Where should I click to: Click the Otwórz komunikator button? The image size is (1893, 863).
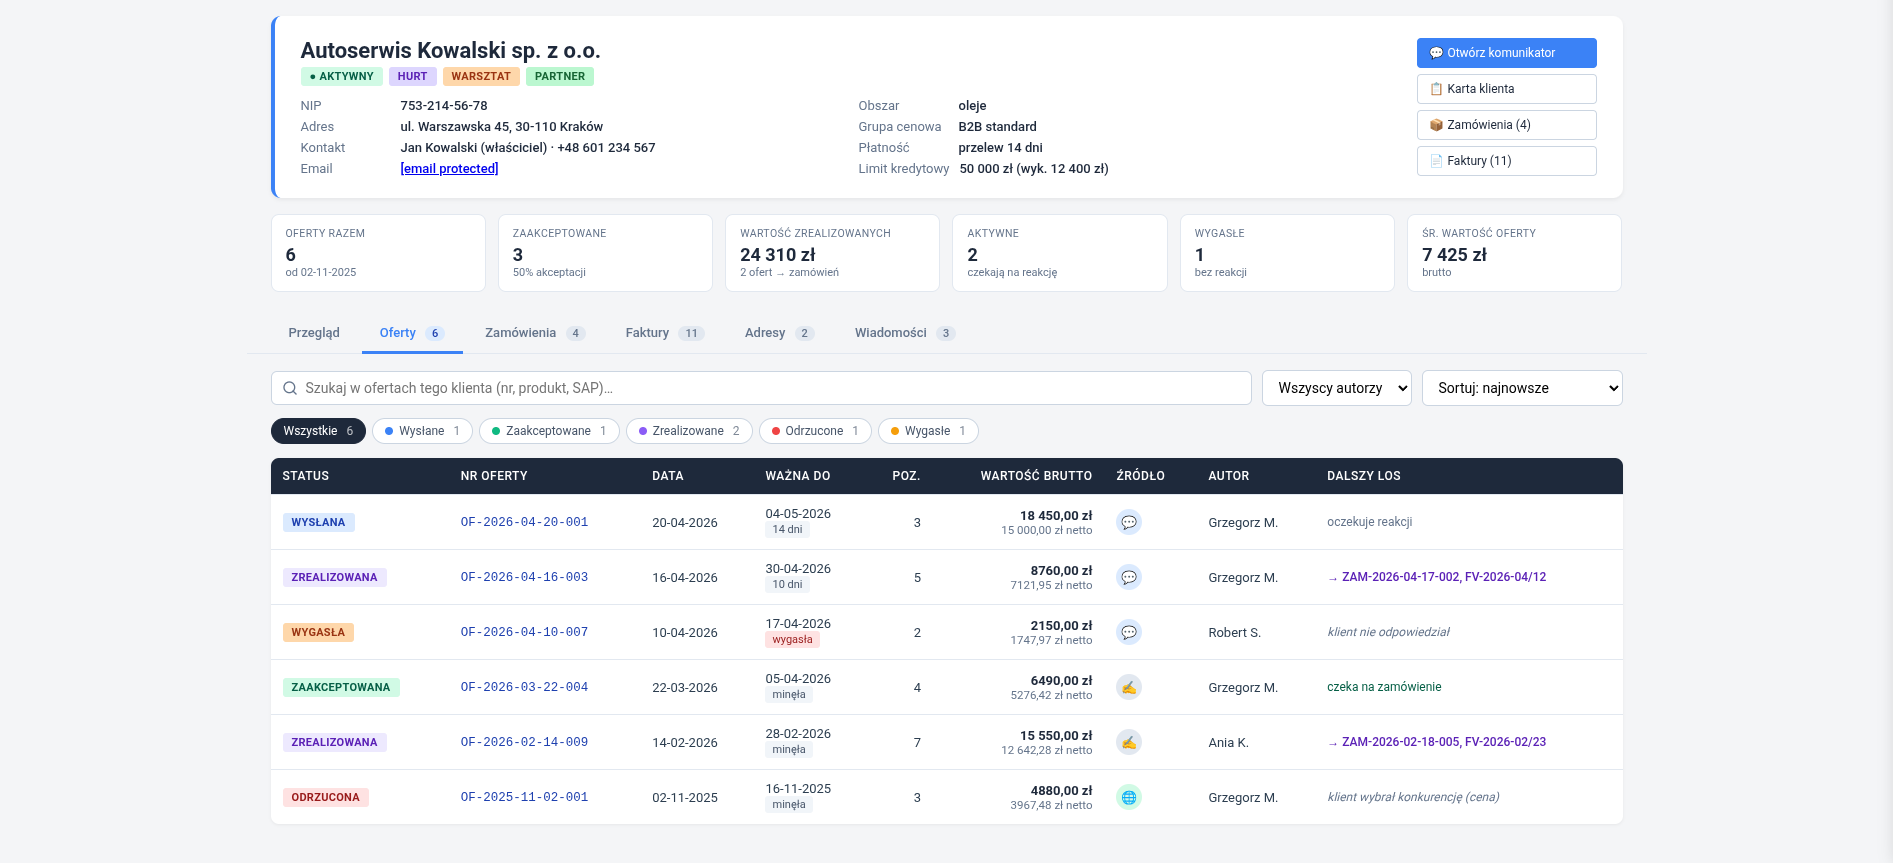(1506, 53)
